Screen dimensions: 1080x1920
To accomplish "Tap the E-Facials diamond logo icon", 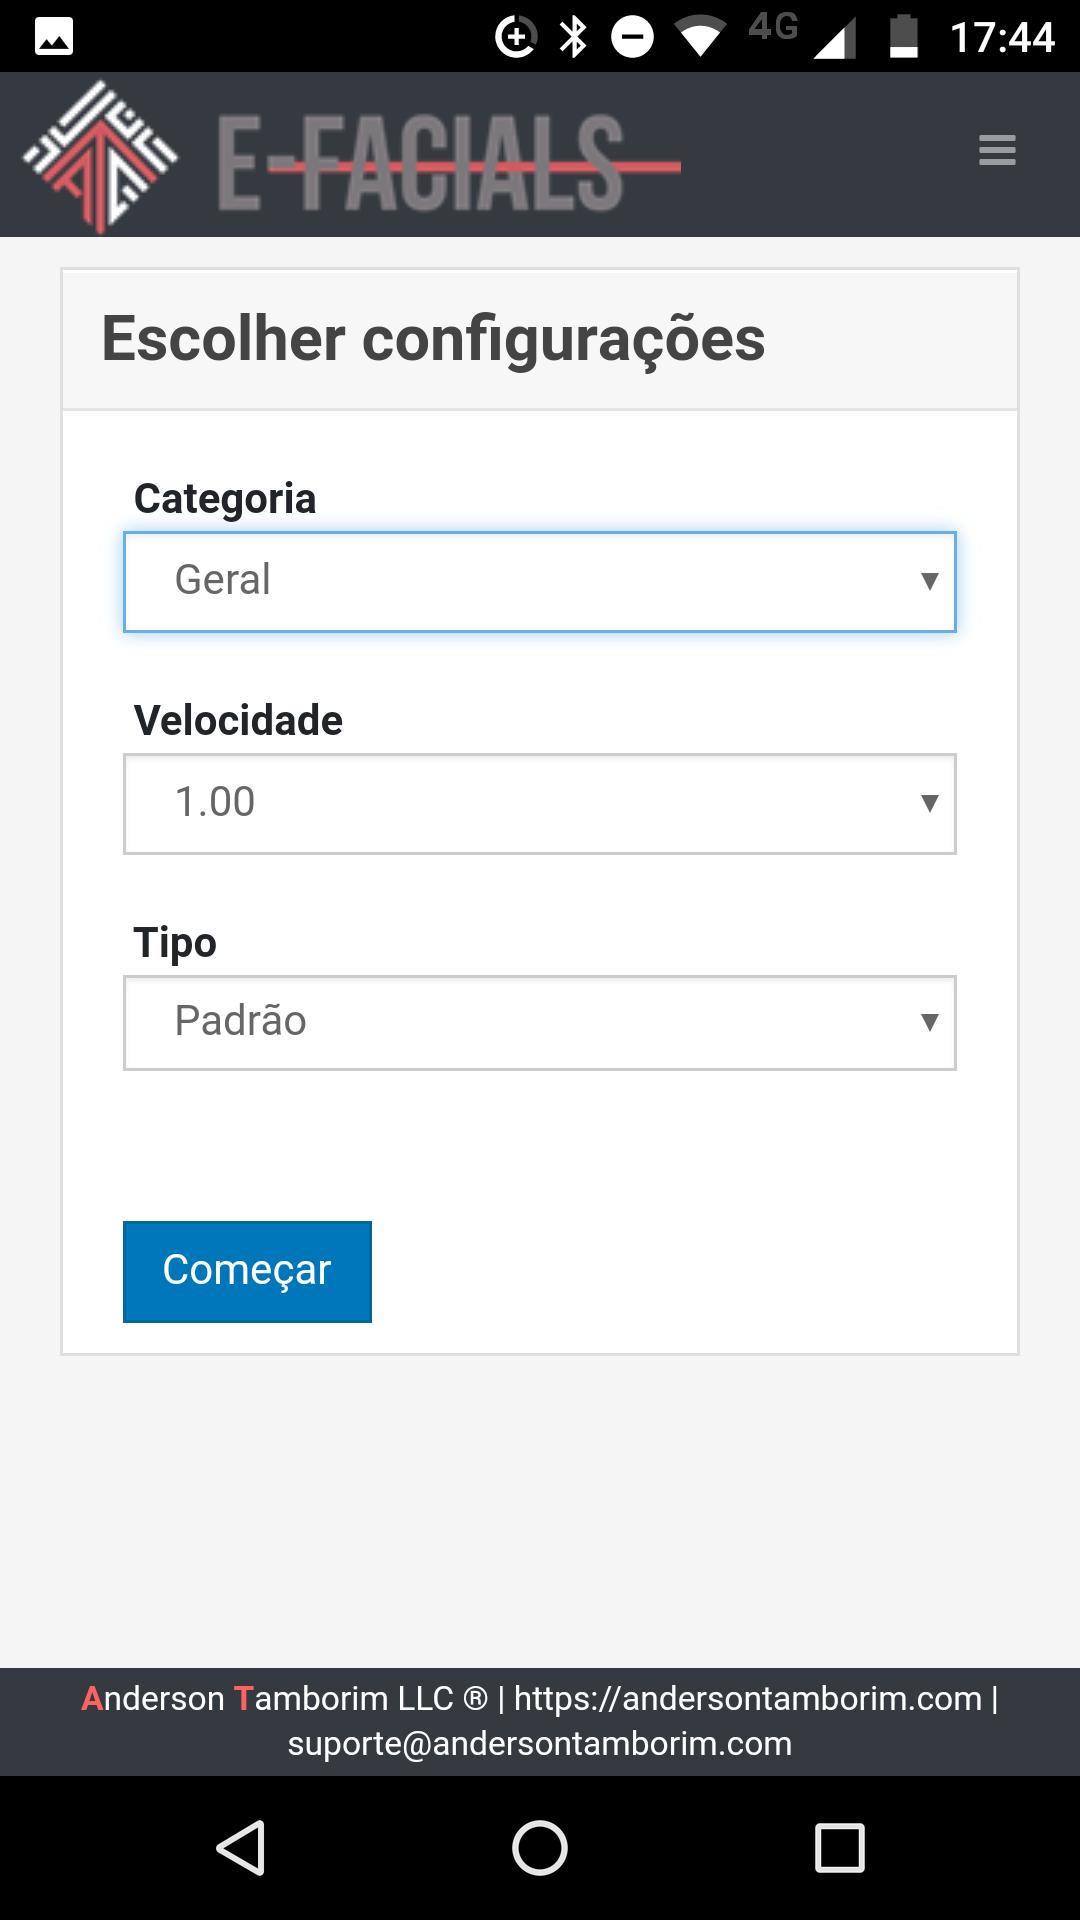I will (x=100, y=156).
